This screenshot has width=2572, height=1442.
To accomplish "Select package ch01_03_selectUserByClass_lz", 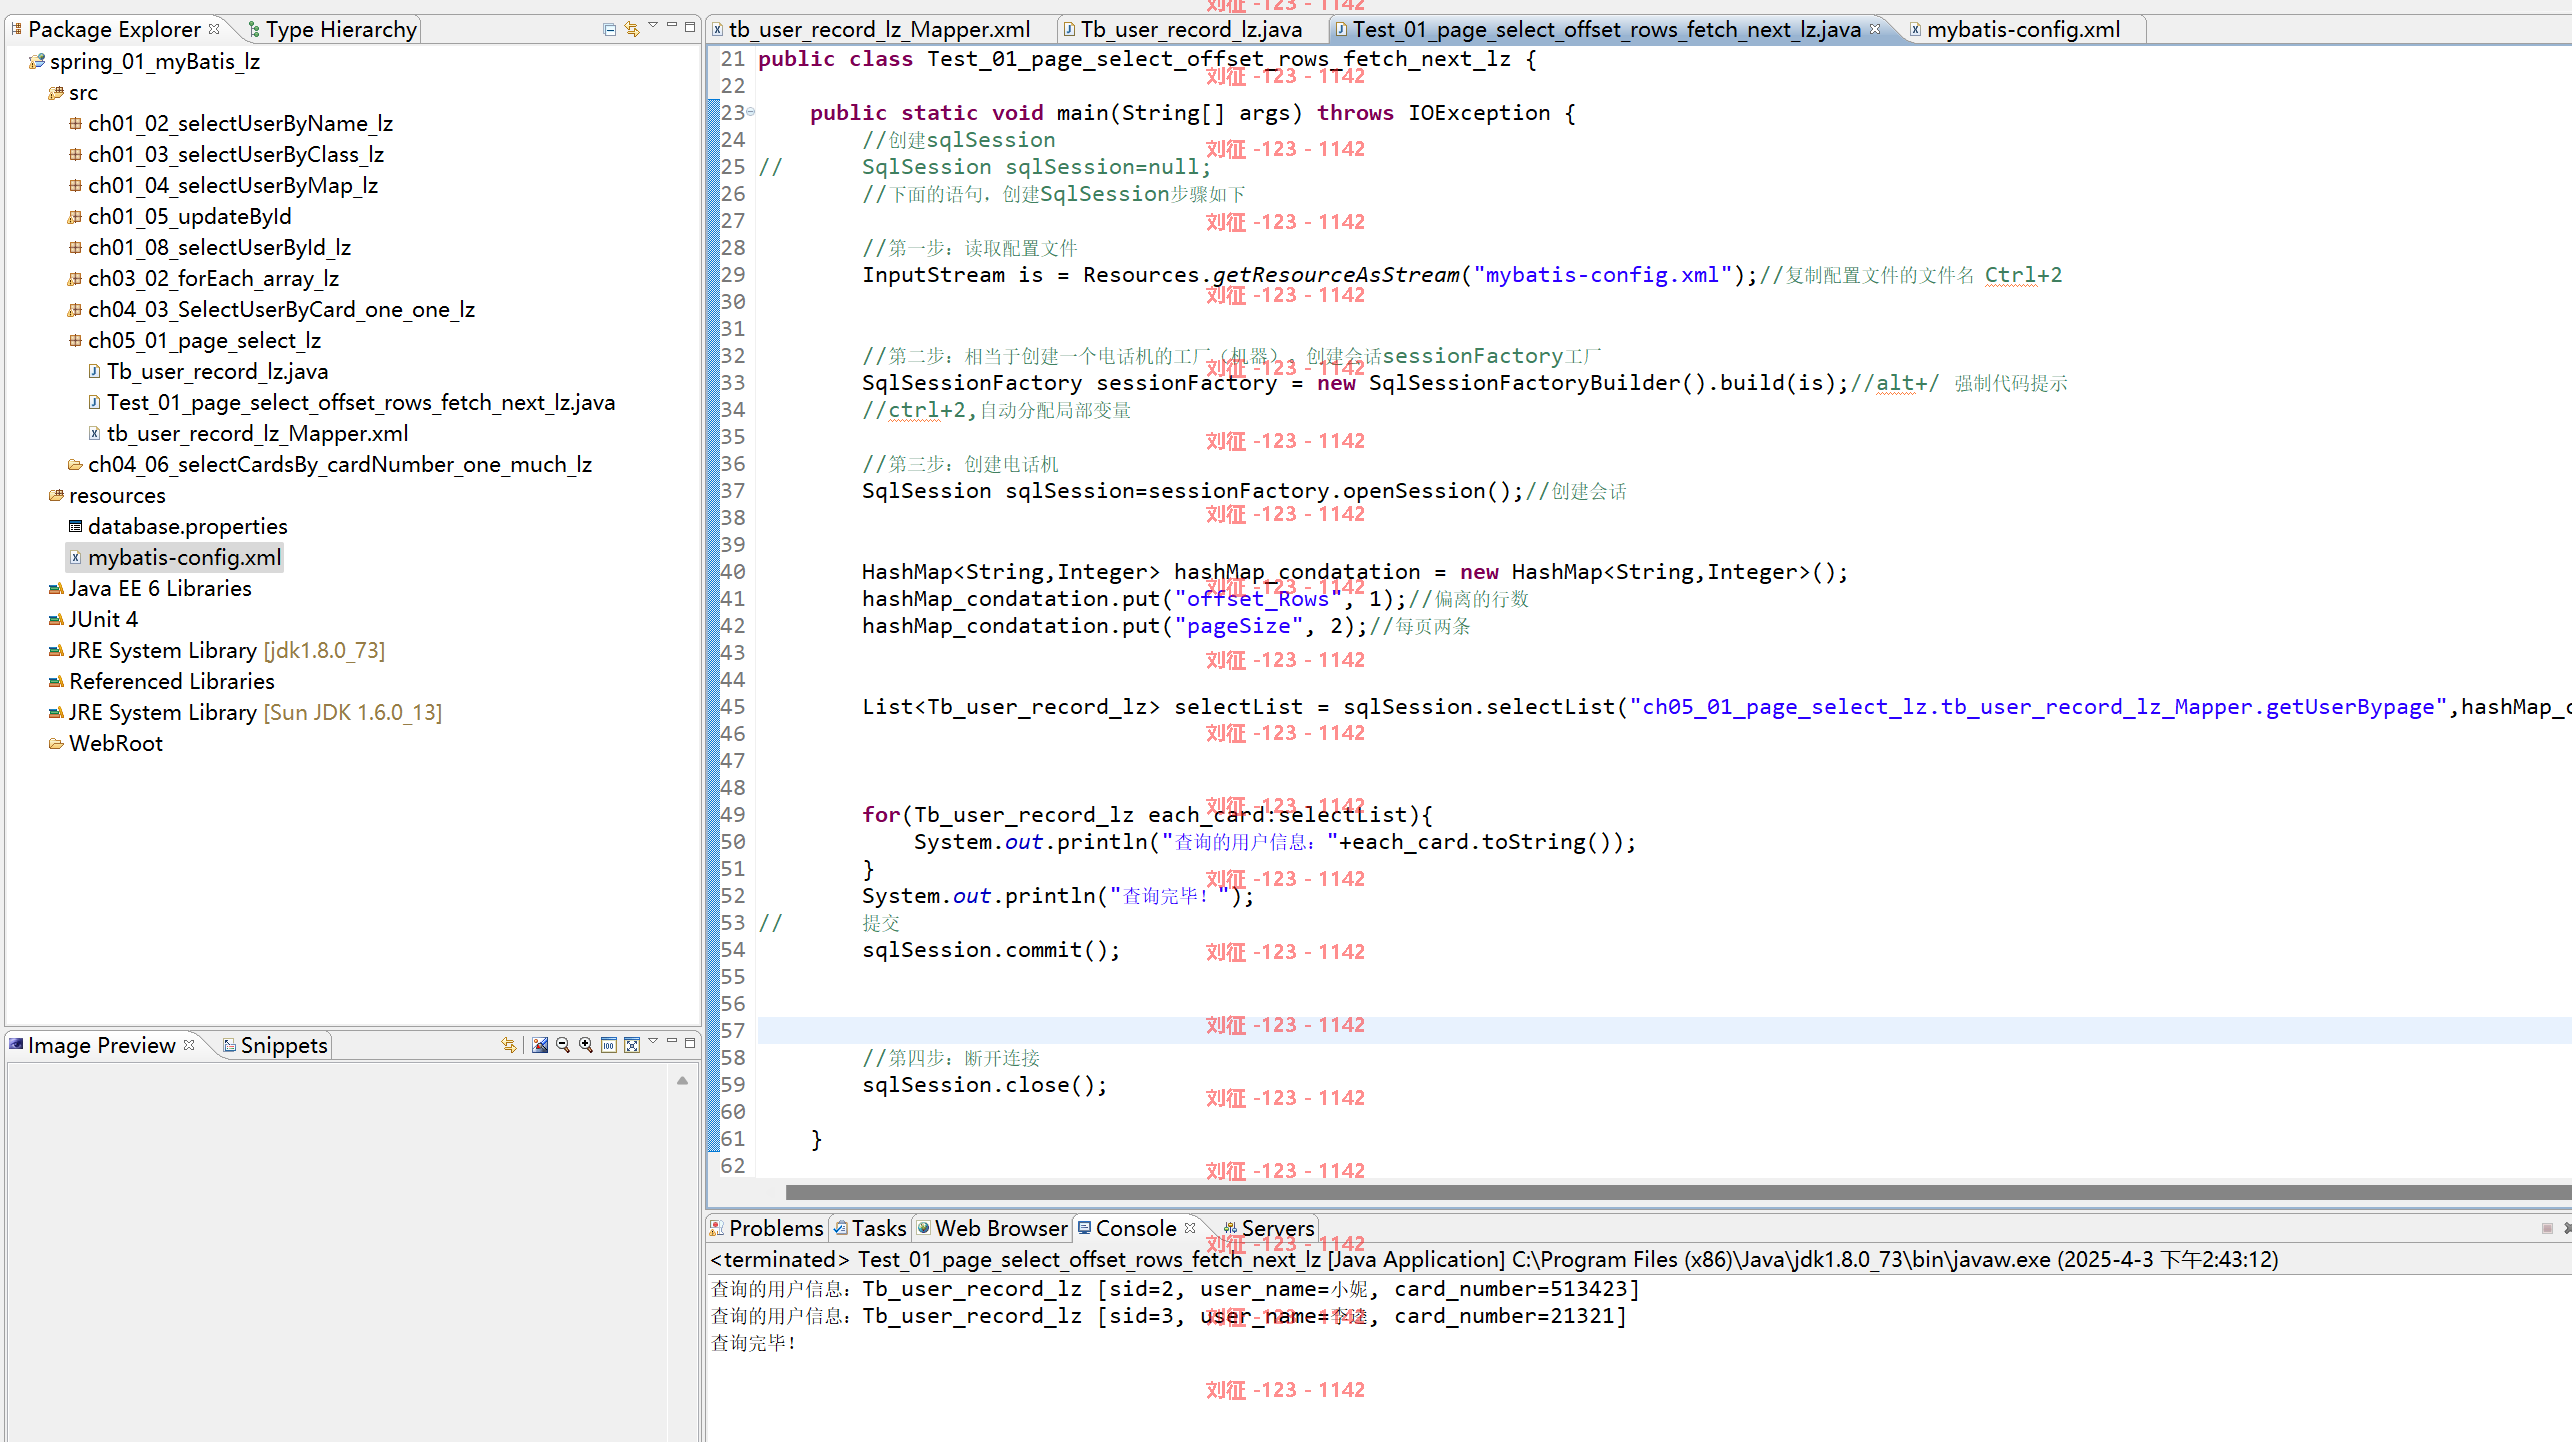I will 226,155.
